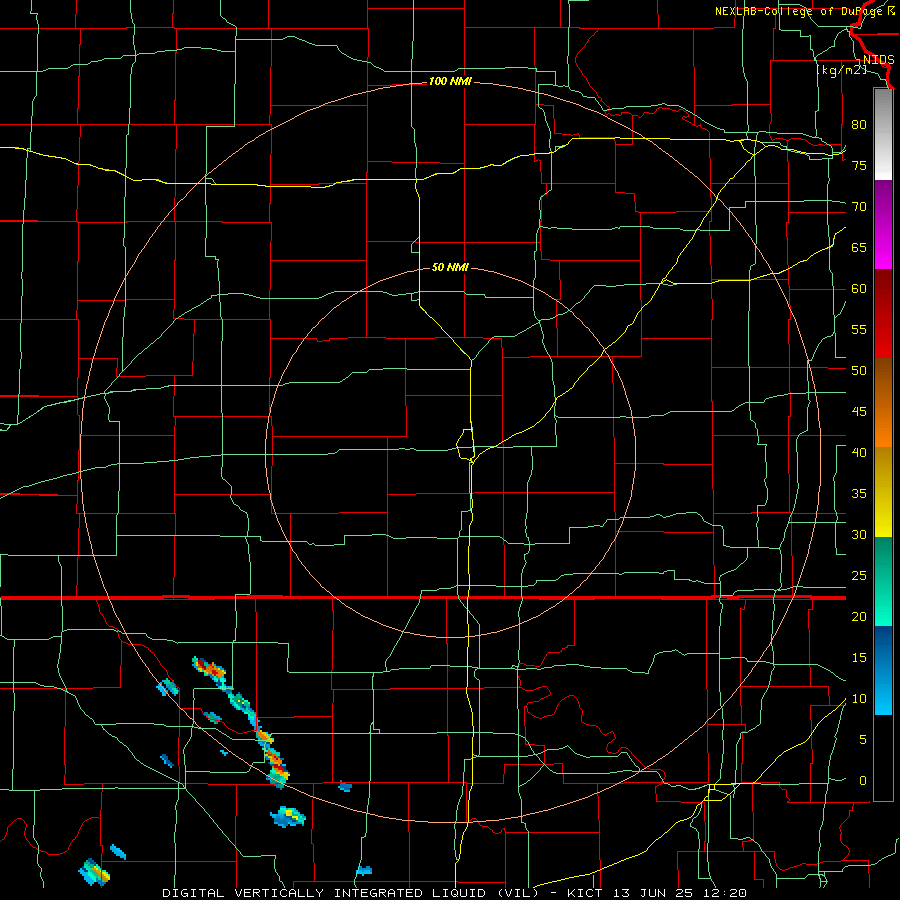The image size is (900, 900).
Task: Click the legend value 20
Action: [x=859, y=616]
